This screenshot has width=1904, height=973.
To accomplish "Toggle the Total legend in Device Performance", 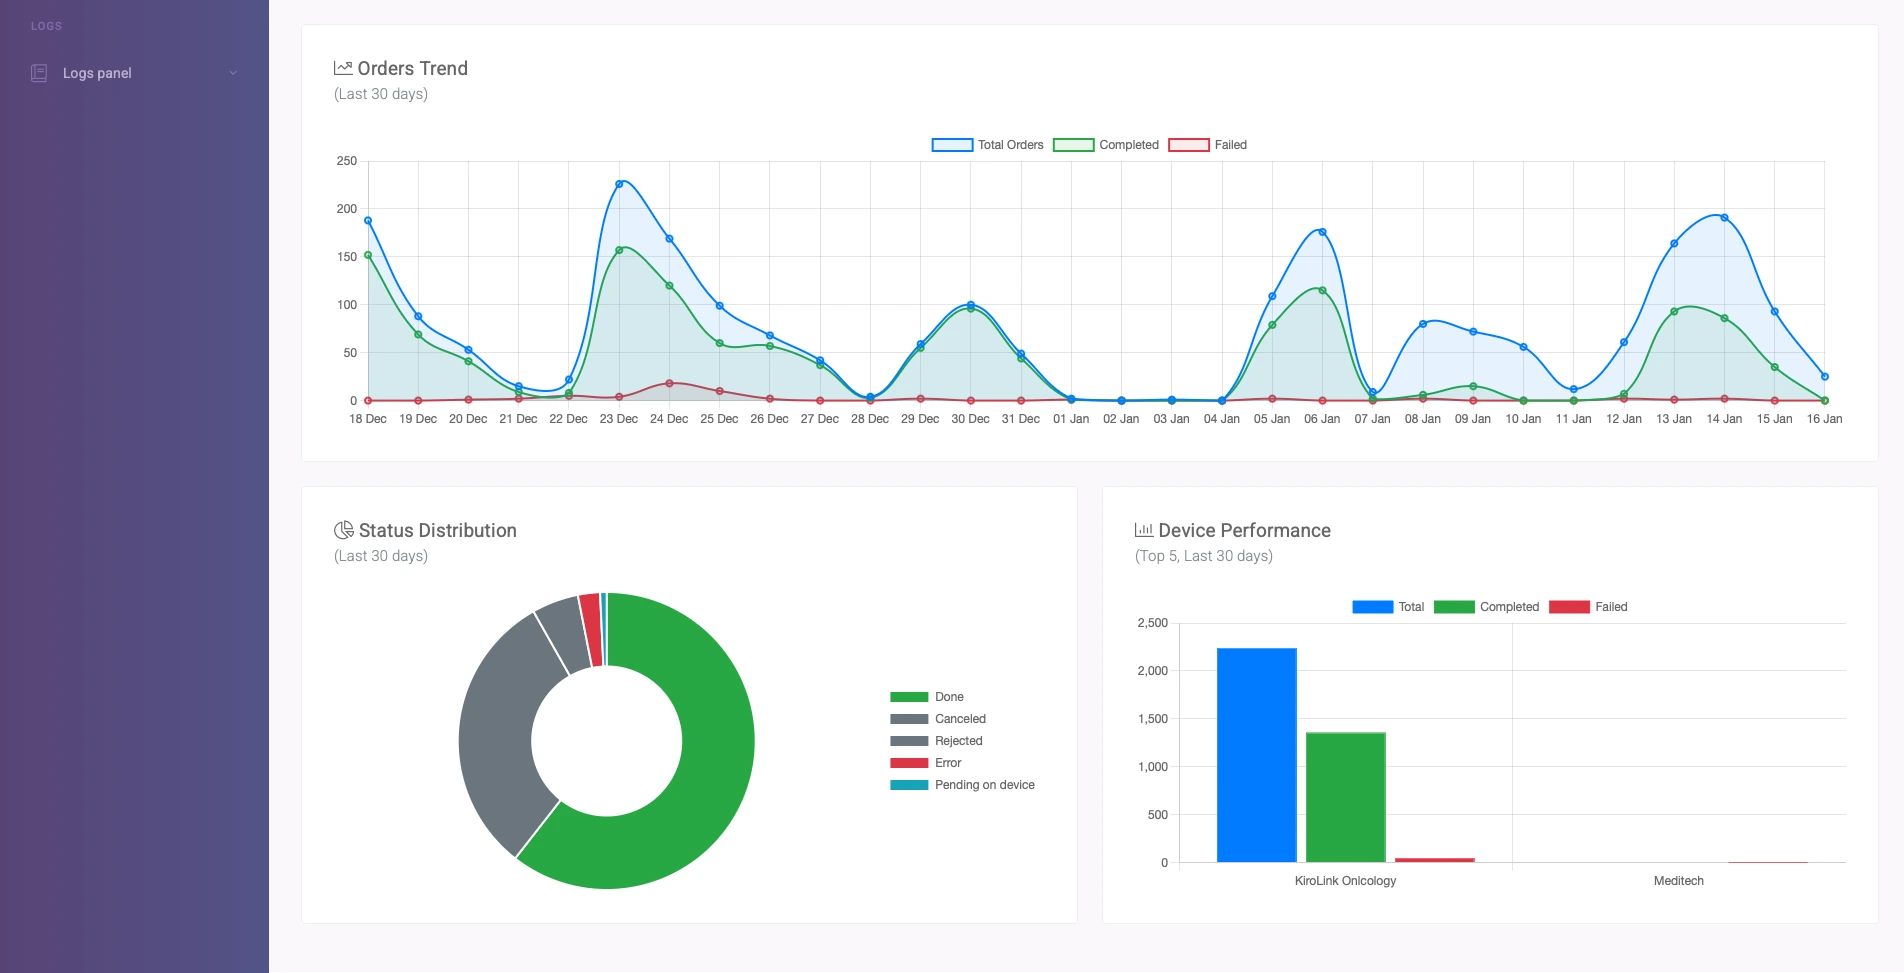I will 1391,606.
